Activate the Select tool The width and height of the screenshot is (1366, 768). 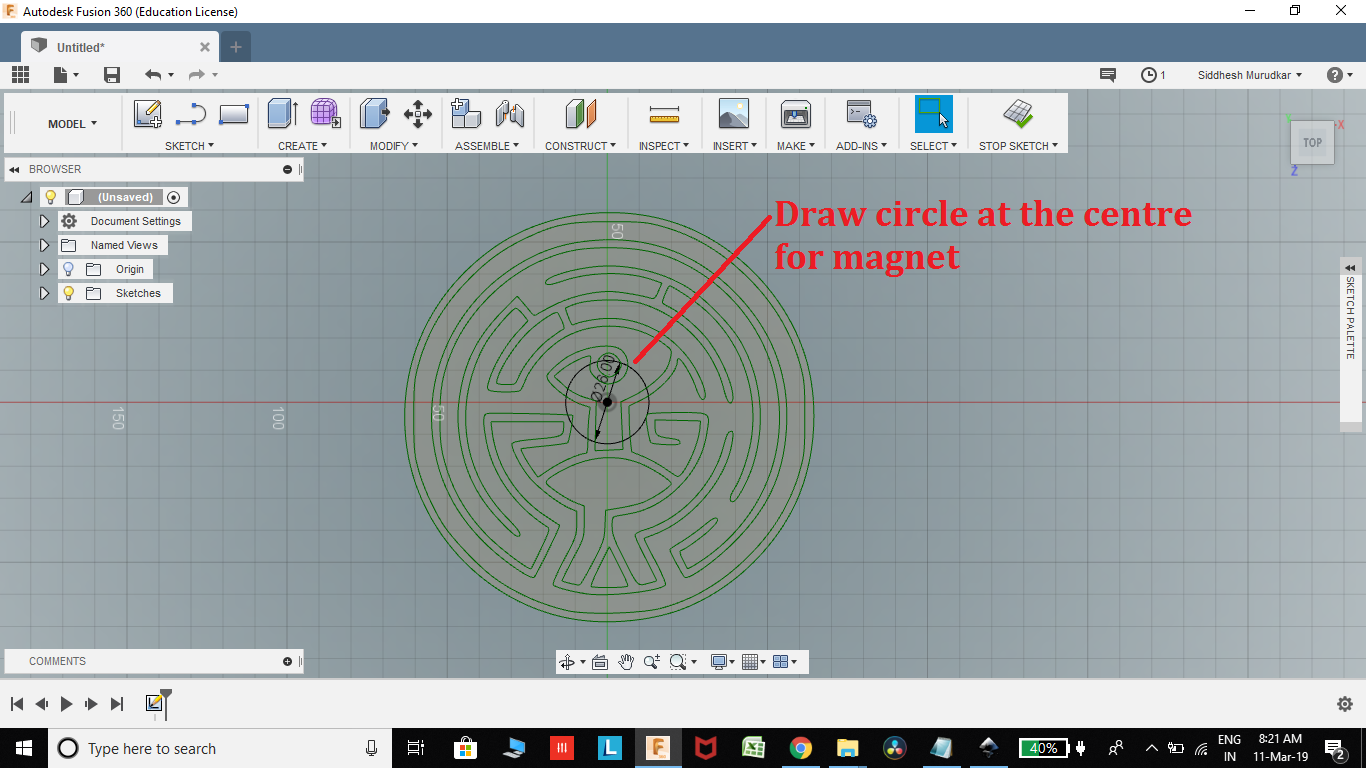point(934,114)
